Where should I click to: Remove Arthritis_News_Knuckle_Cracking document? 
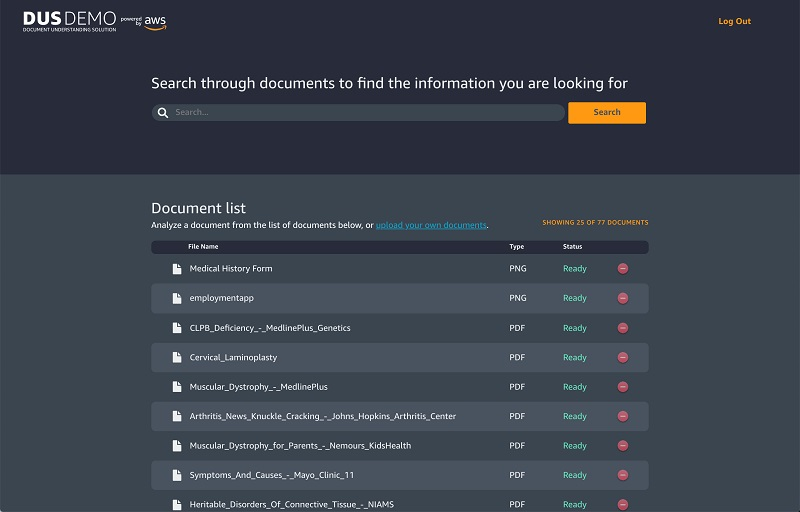pos(623,416)
